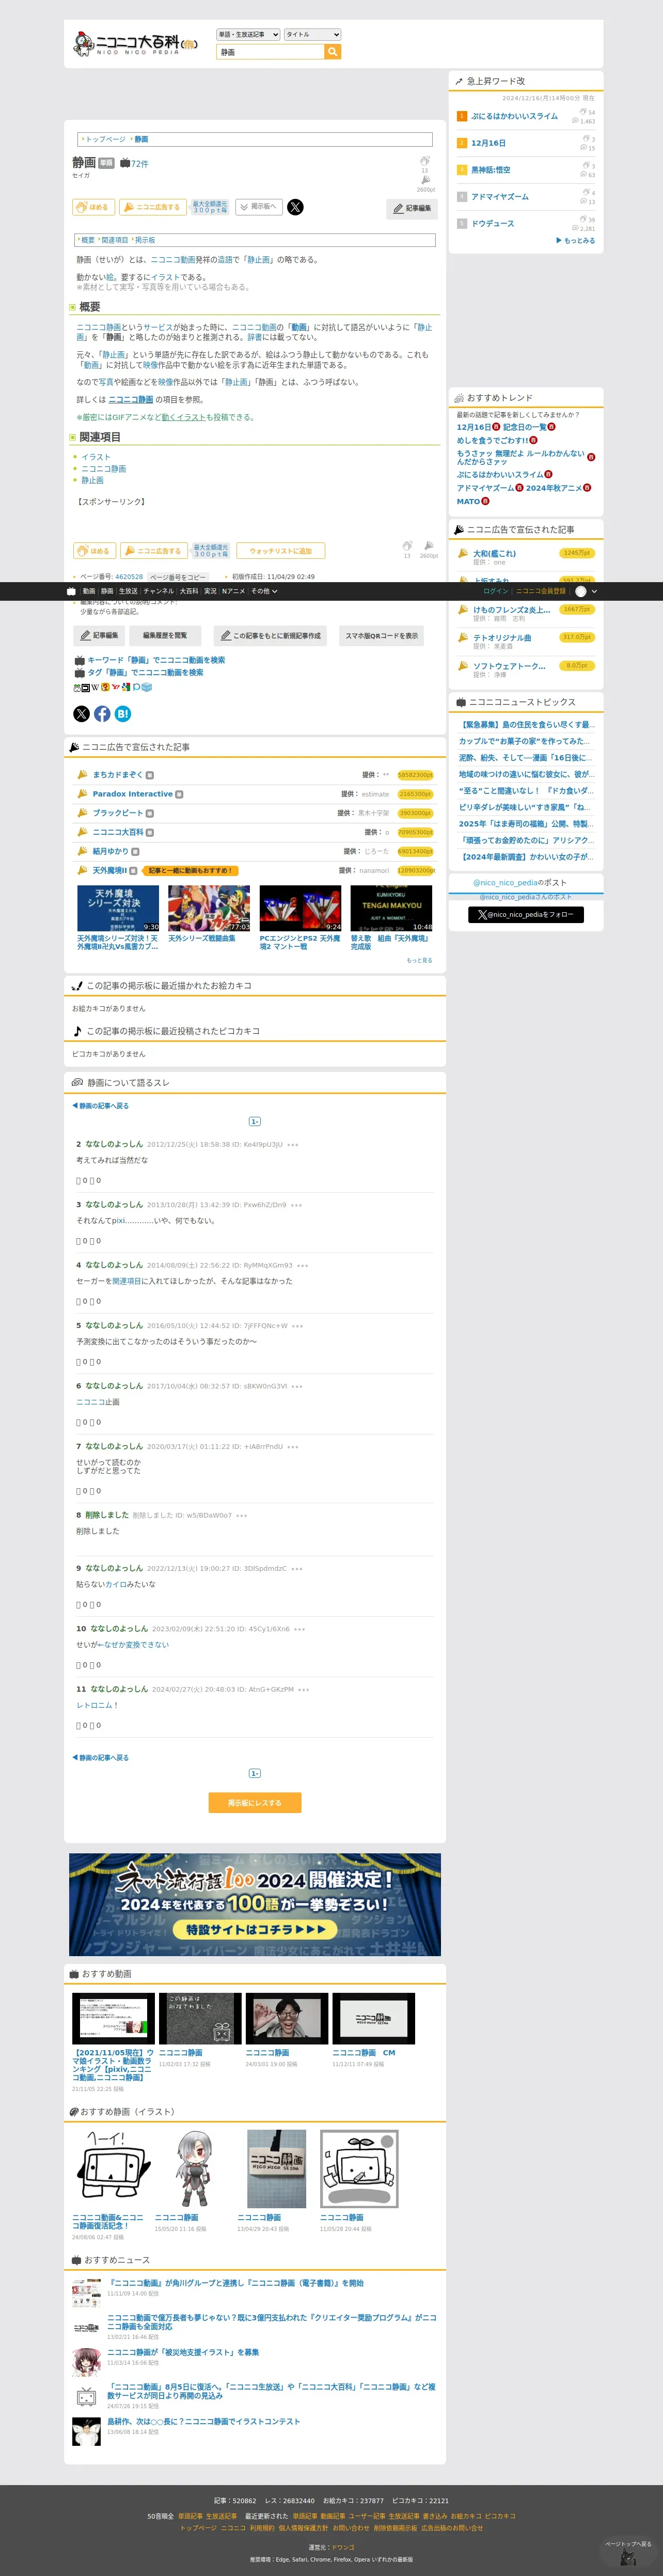
Task: Click the 関連項目 section expand icon
Action: pos(73,437)
